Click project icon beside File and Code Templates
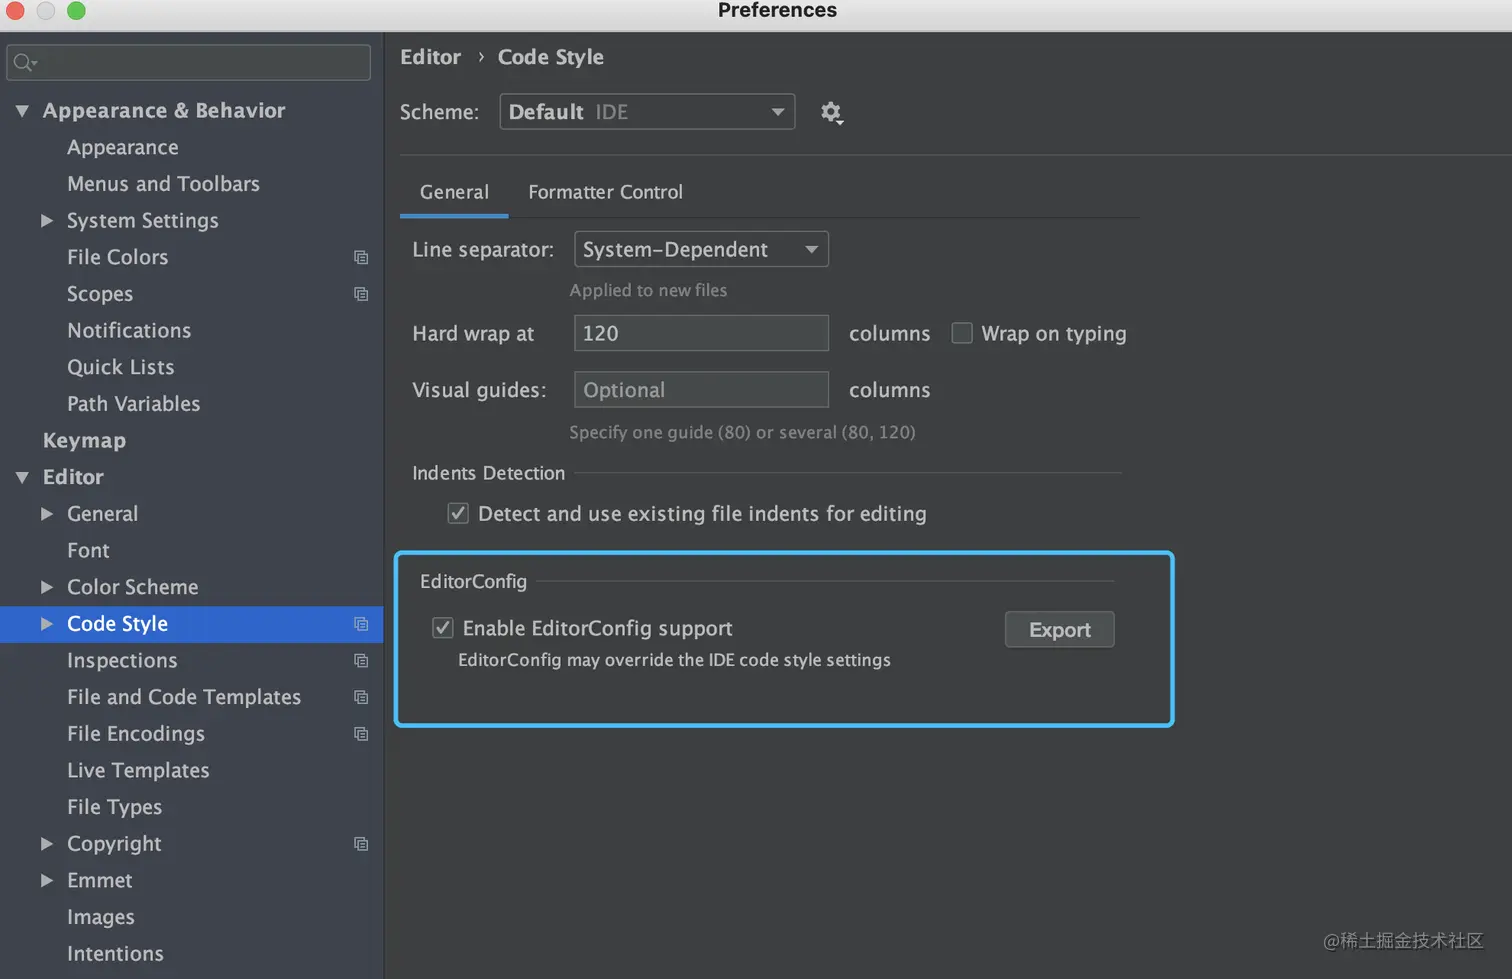 [x=361, y=697]
